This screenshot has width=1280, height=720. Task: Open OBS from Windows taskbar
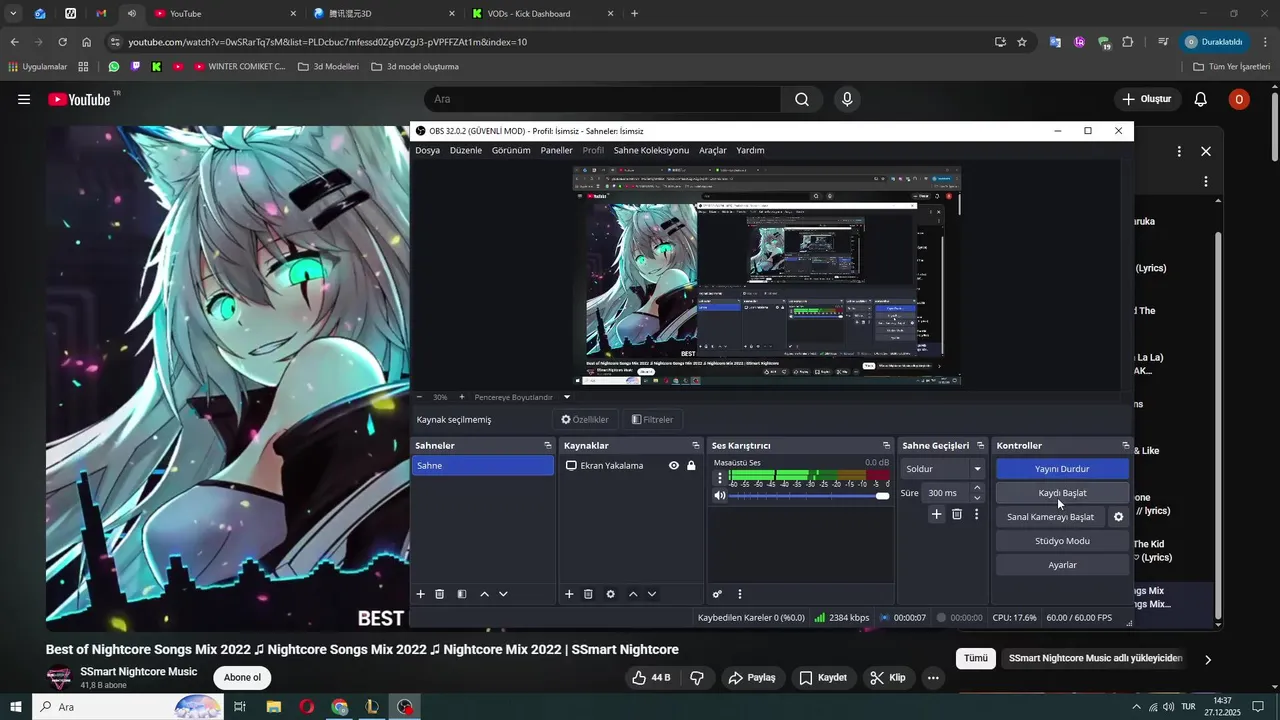(x=404, y=707)
